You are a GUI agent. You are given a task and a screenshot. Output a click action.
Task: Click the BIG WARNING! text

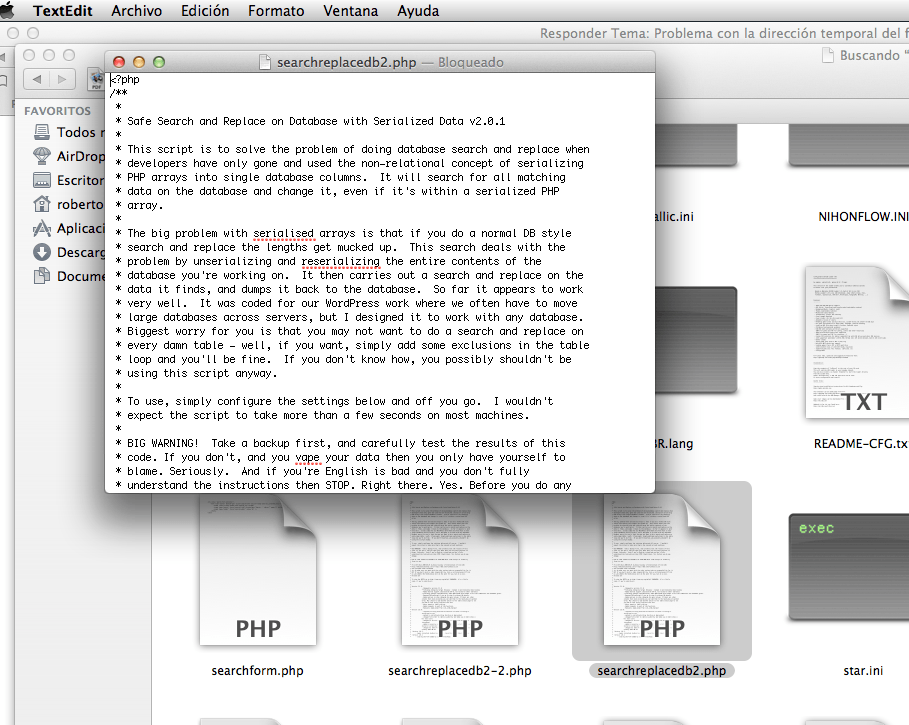coord(162,443)
